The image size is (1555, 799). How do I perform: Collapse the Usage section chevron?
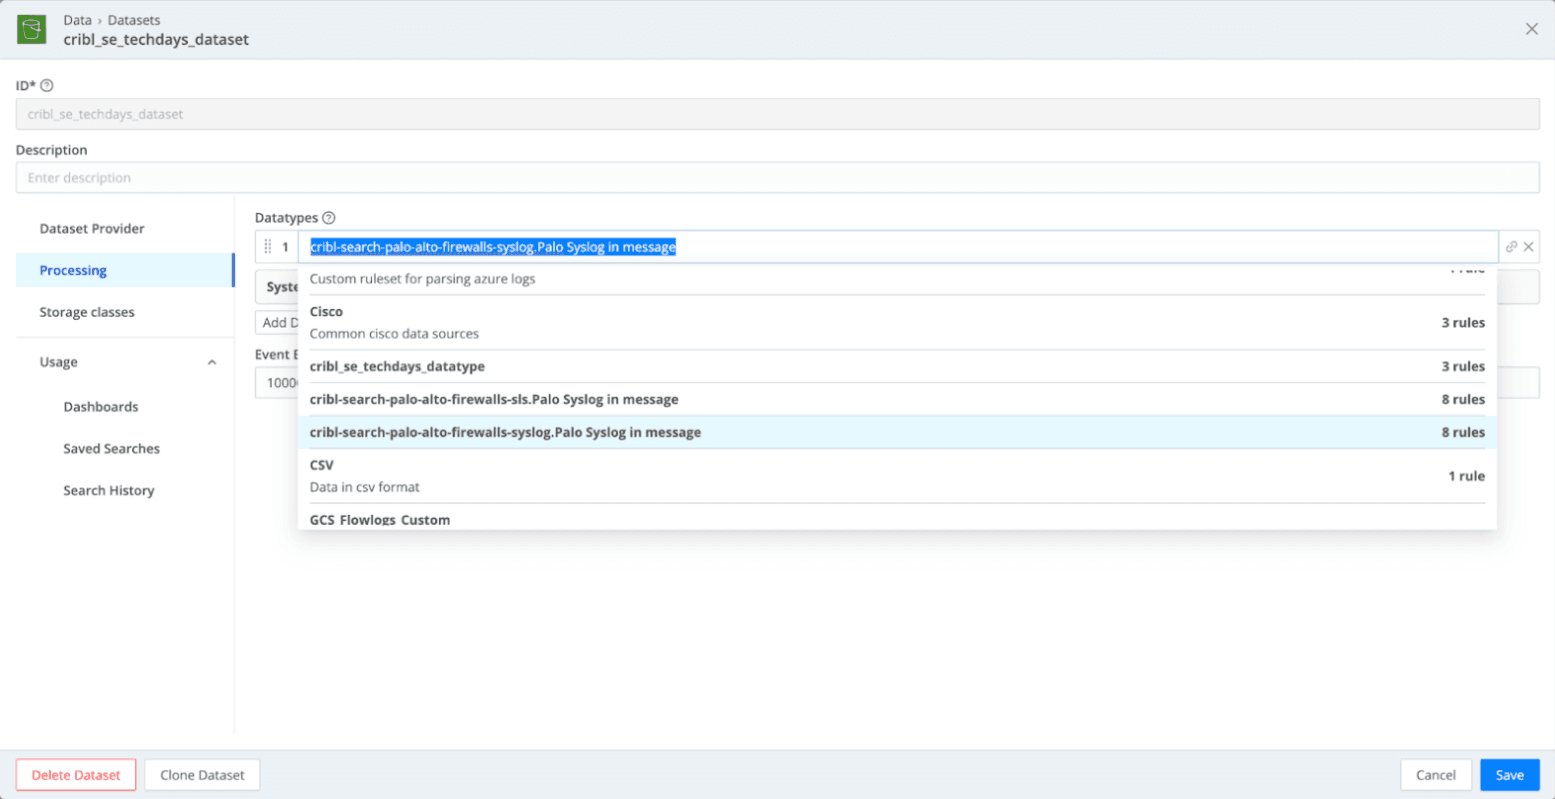click(212, 362)
